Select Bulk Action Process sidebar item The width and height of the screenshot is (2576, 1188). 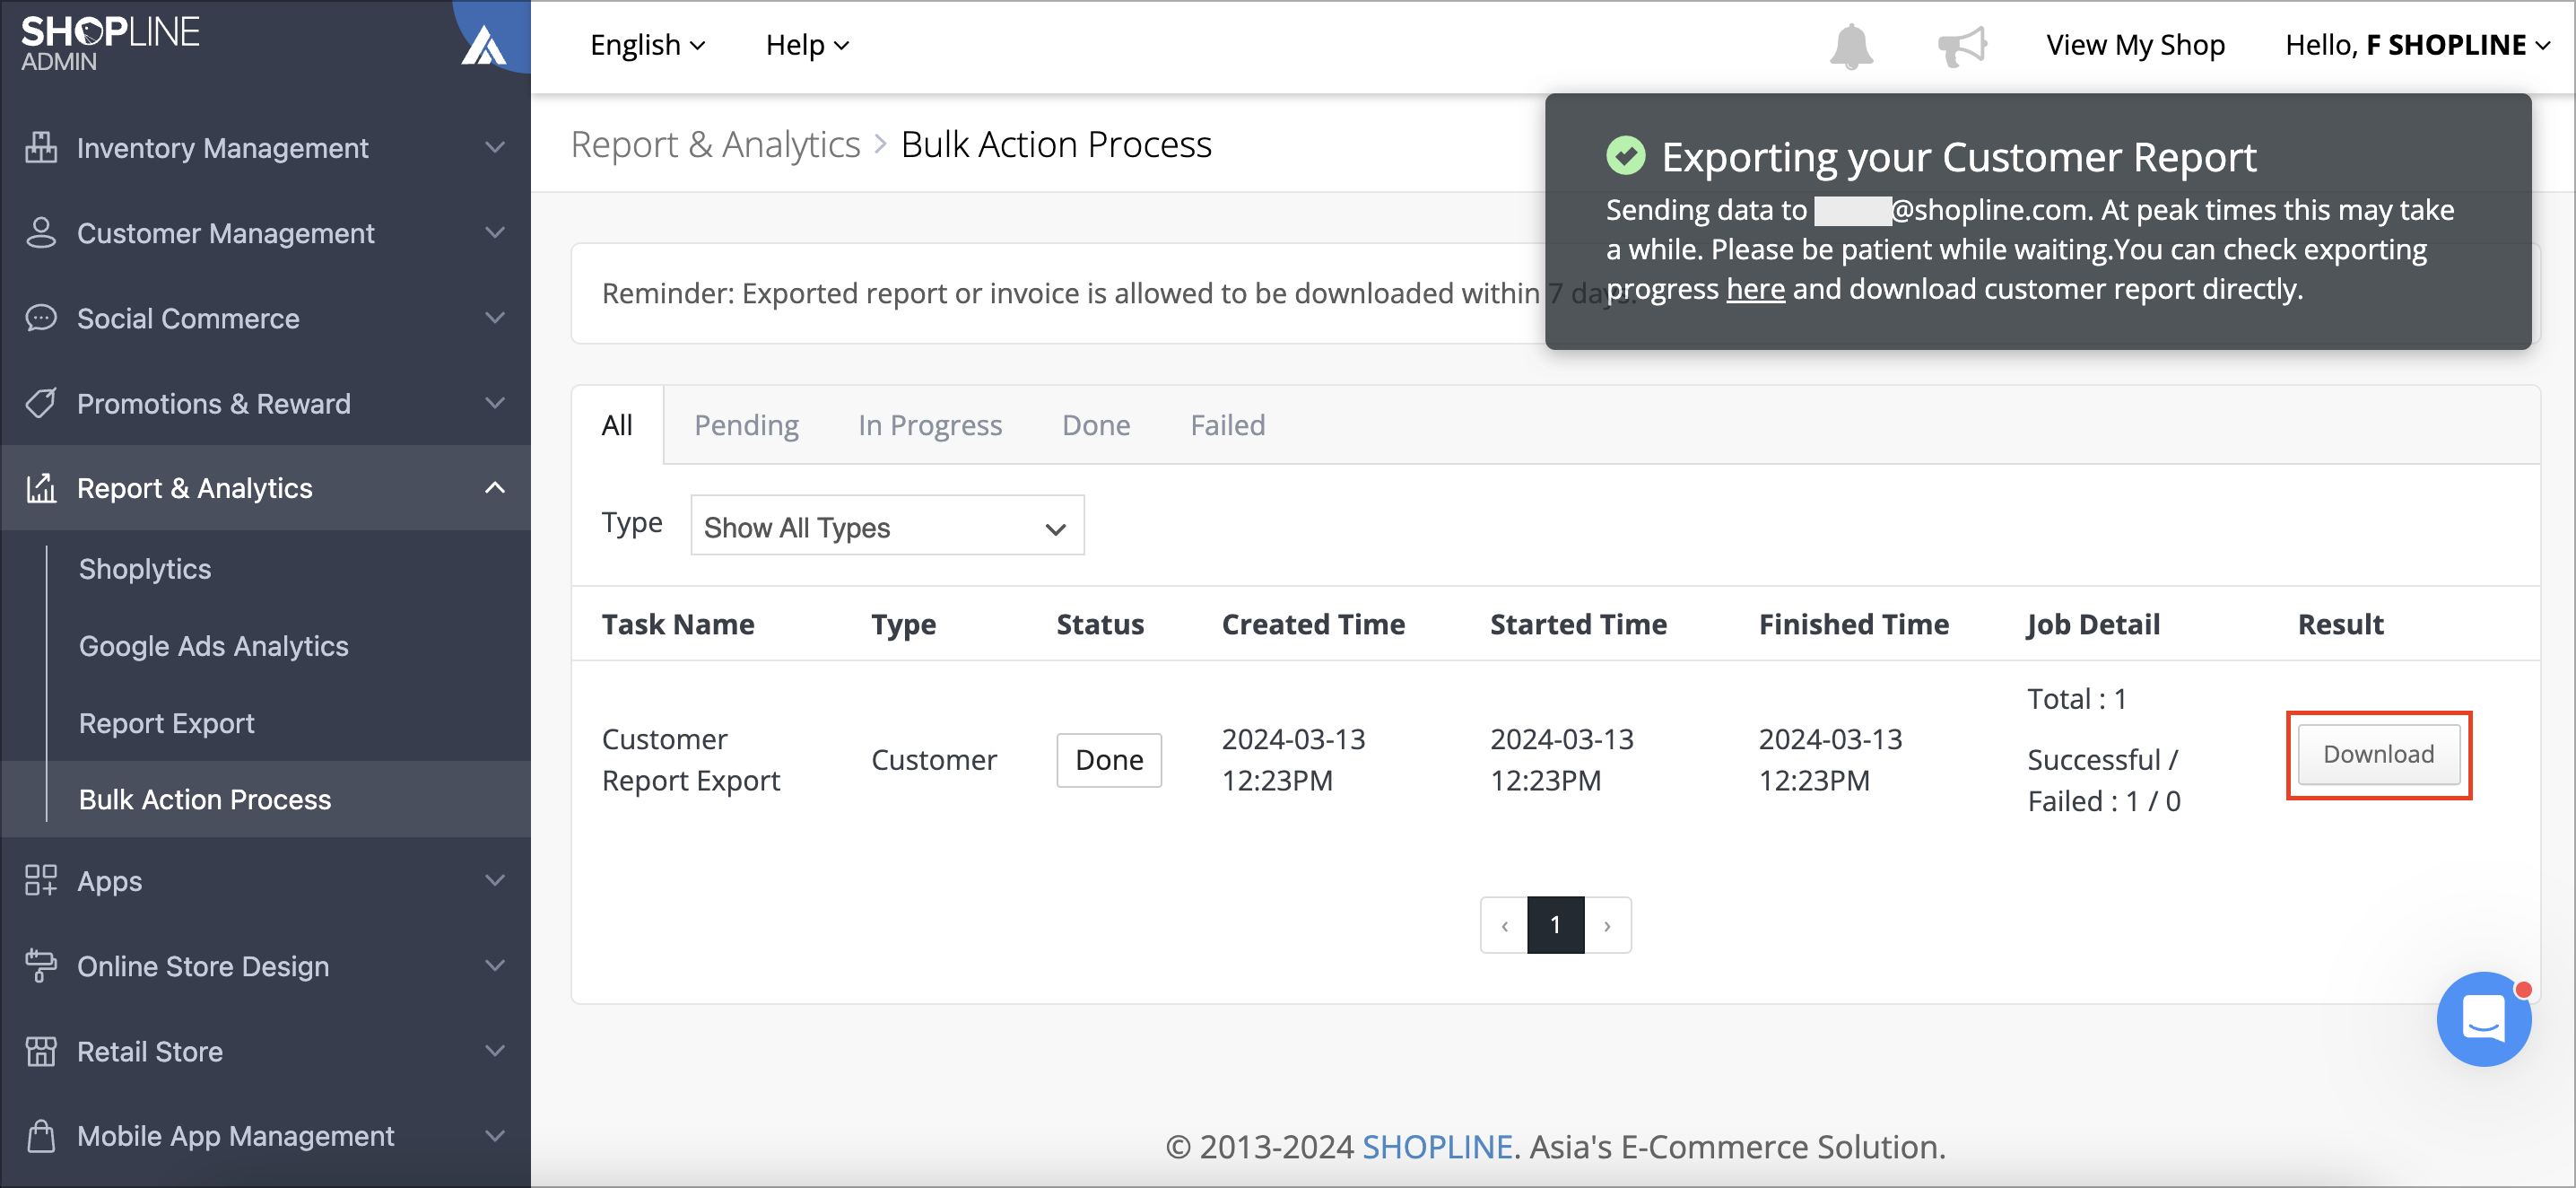pyautogui.click(x=265, y=799)
